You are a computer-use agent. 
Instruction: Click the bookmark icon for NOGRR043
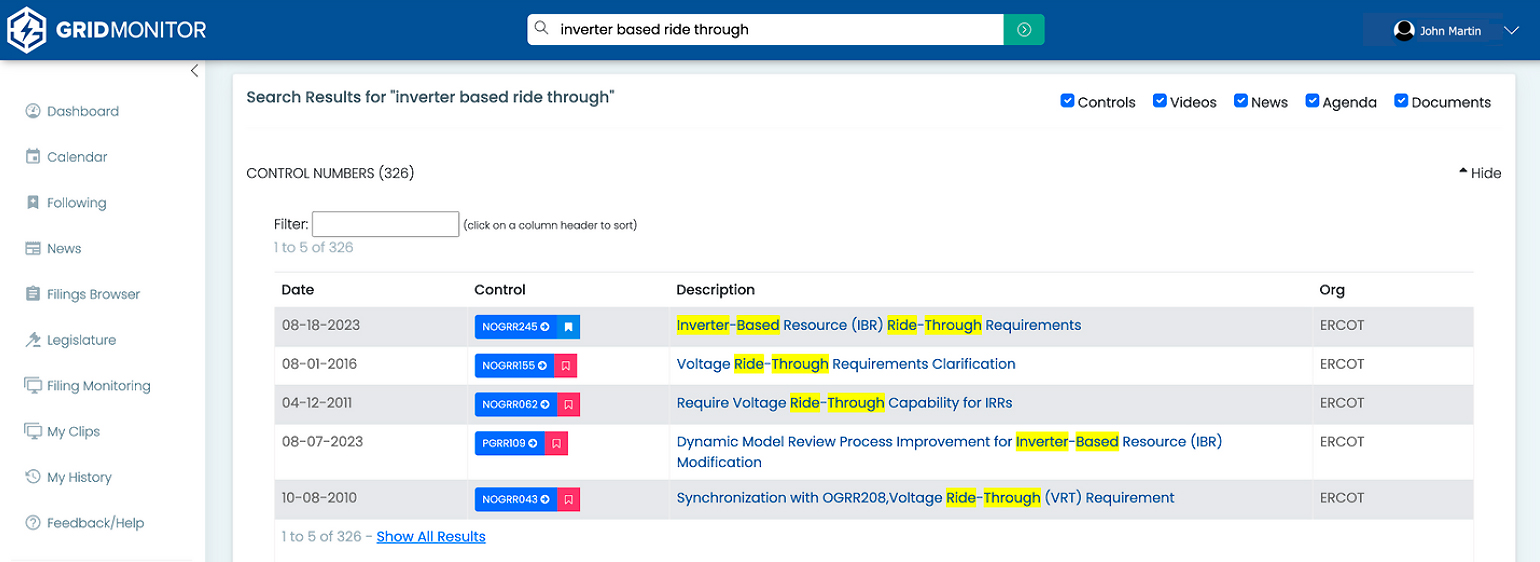coord(568,499)
